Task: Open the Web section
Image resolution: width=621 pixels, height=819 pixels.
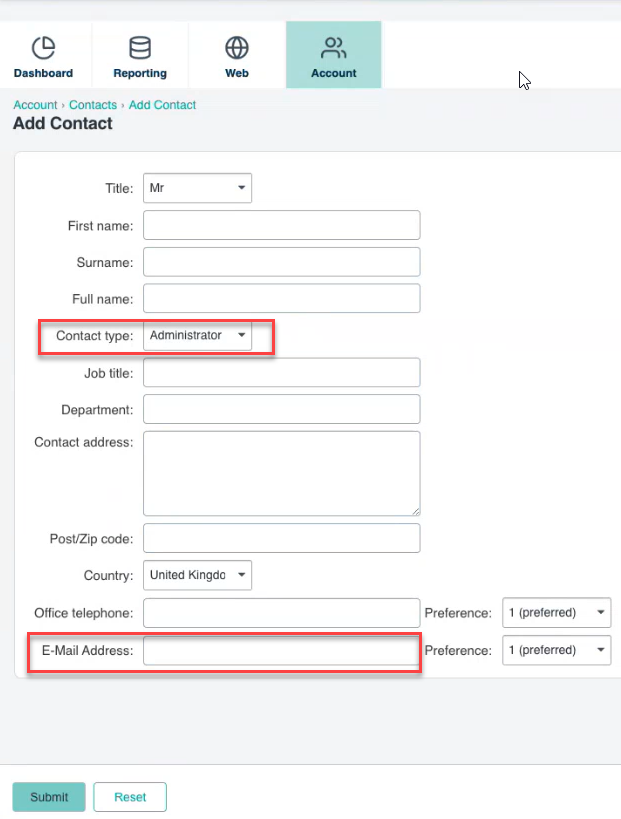Action: [x=236, y=55]
